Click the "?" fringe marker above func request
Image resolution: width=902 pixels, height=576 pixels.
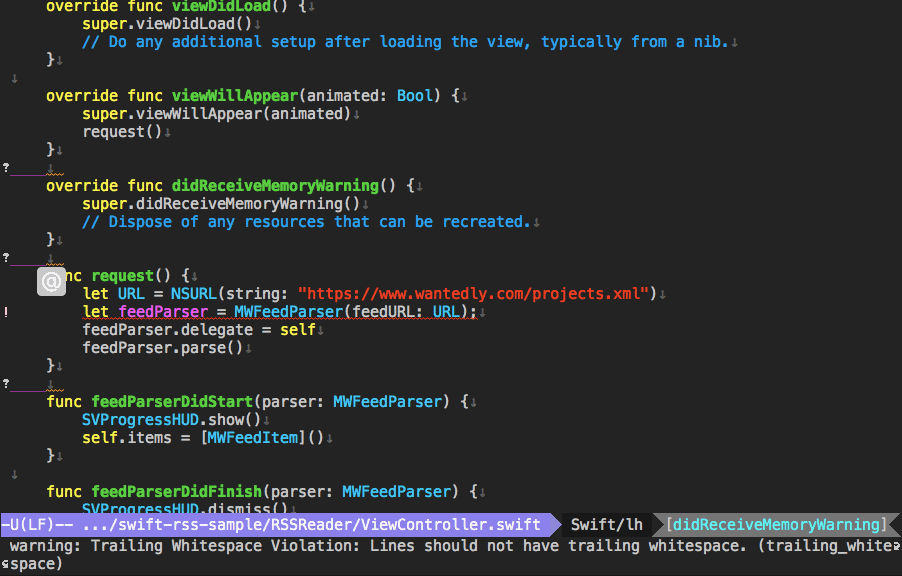tap(6, 256)
